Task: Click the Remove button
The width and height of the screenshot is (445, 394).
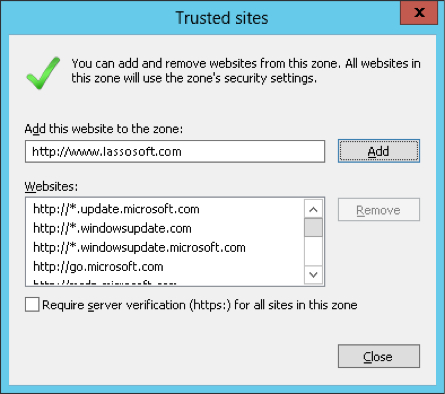Action: [379, 210]
